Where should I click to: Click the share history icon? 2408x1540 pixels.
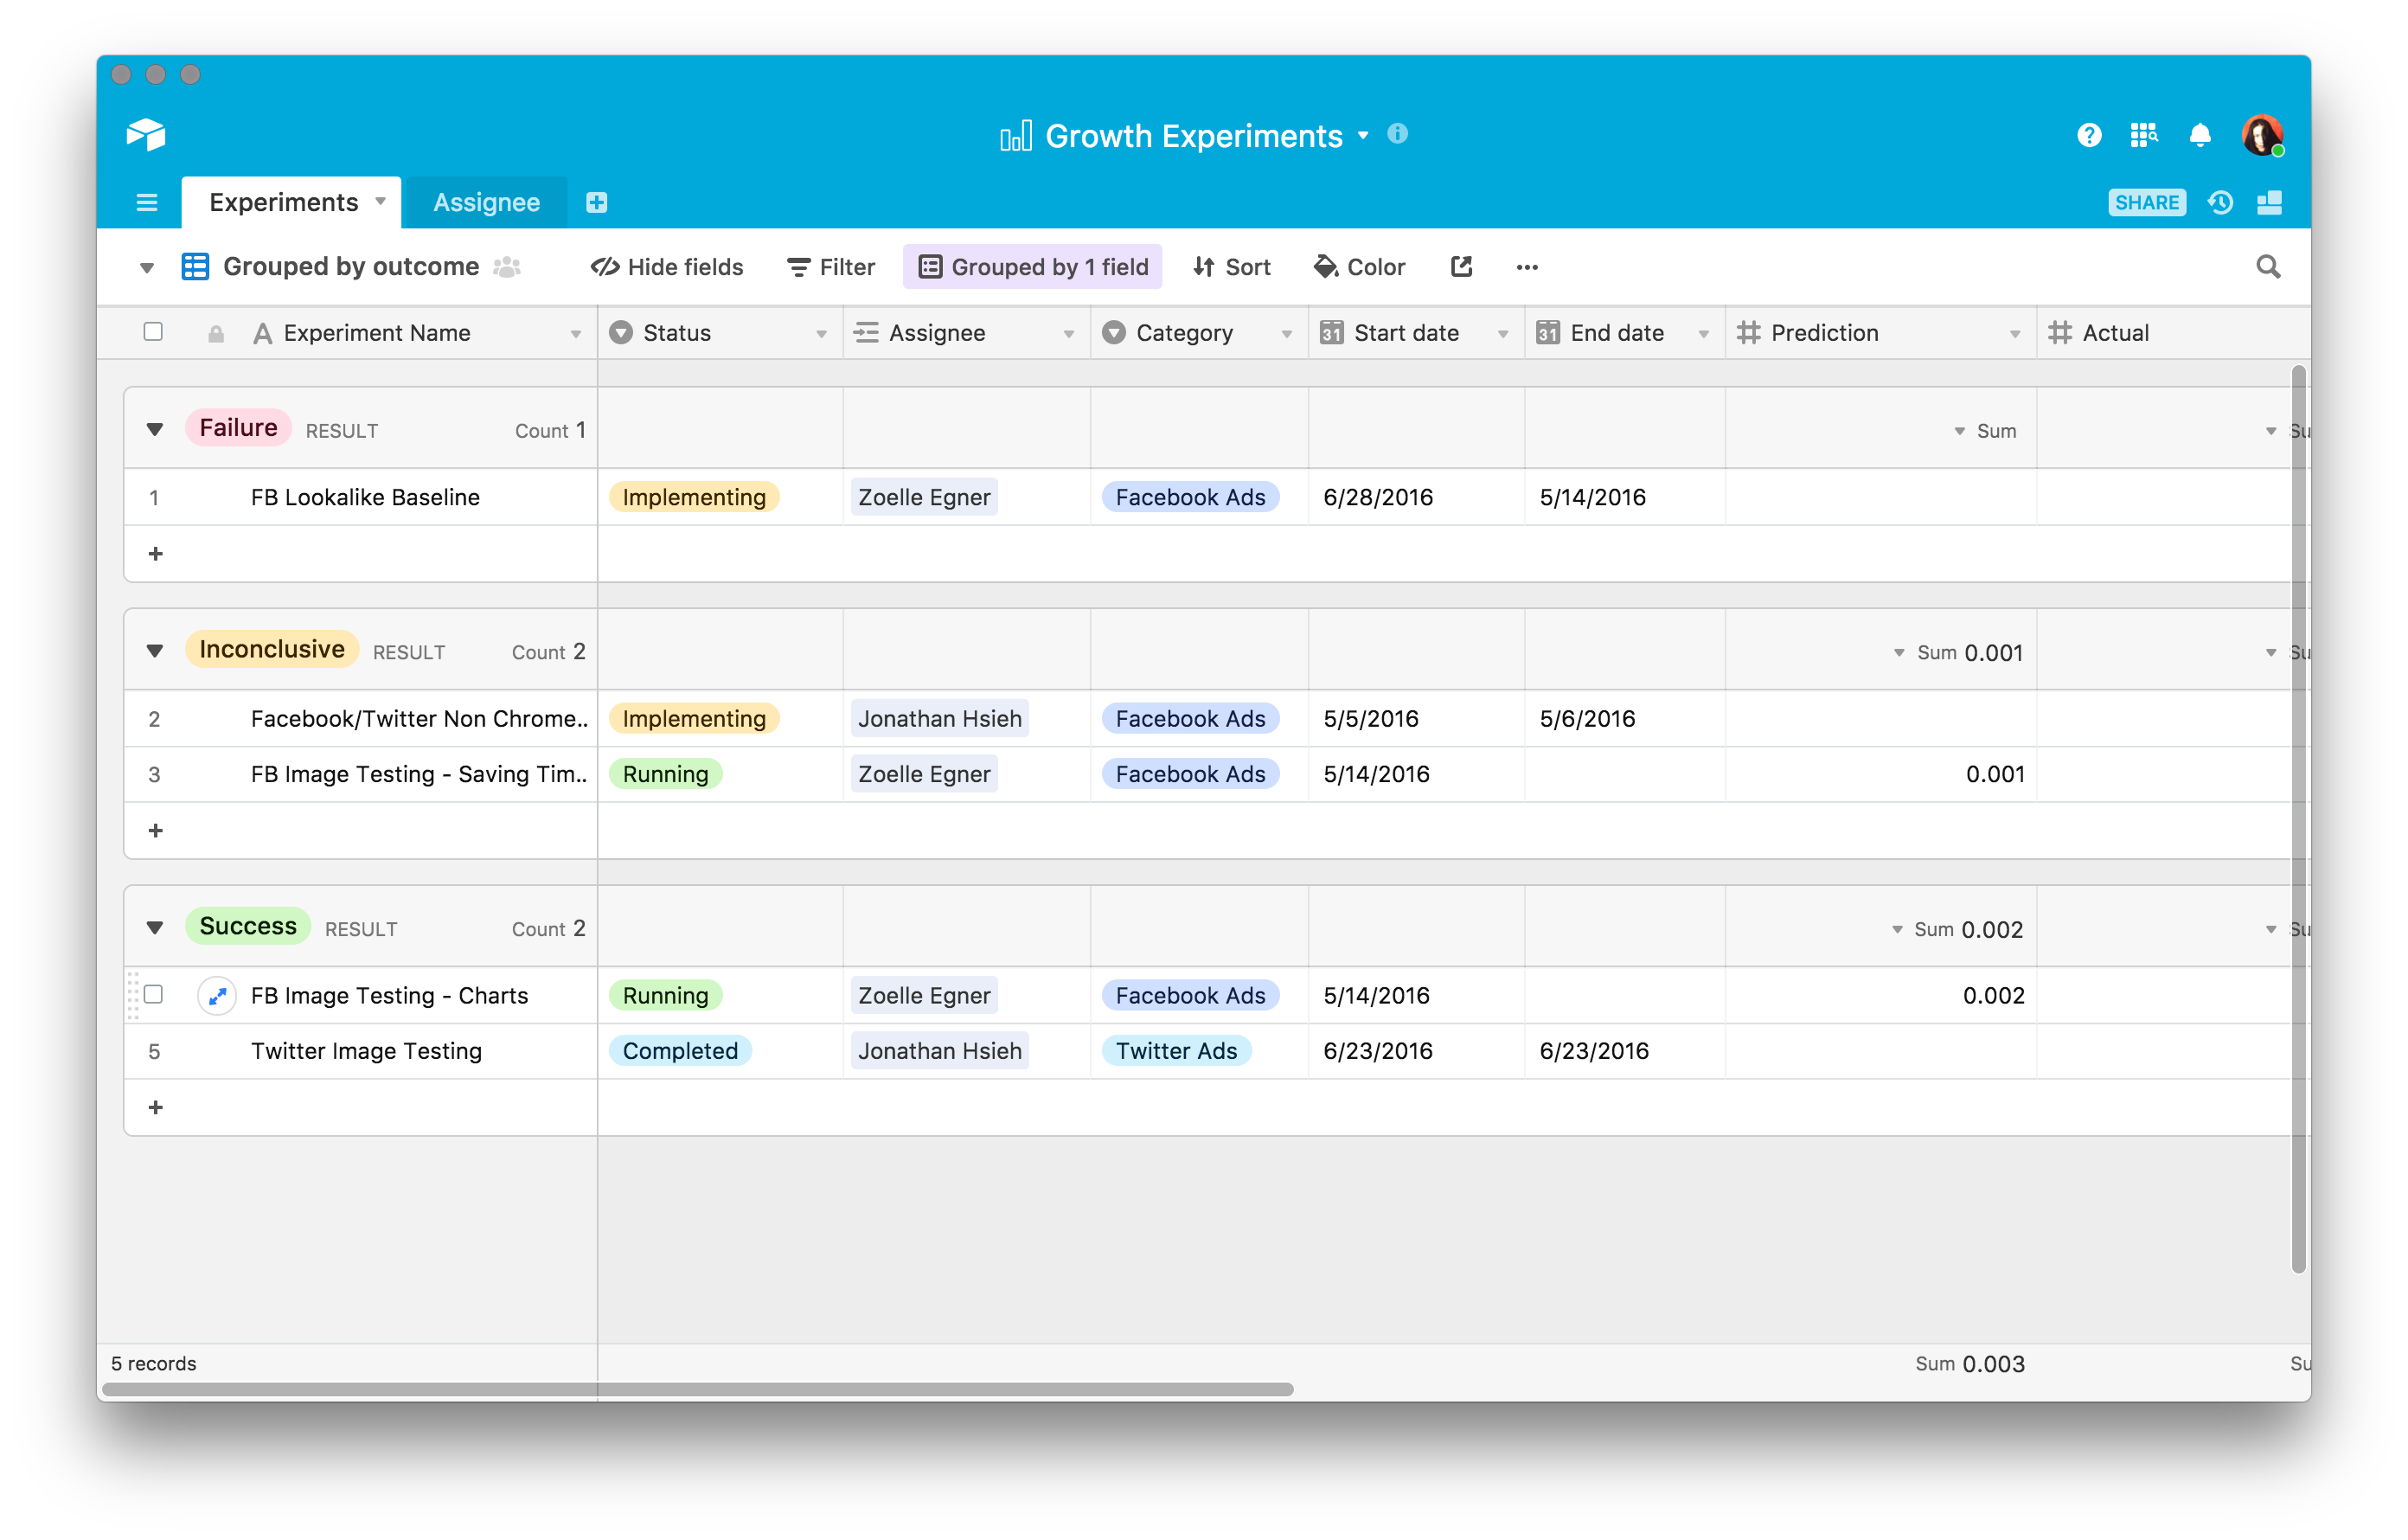(2220, 202)
